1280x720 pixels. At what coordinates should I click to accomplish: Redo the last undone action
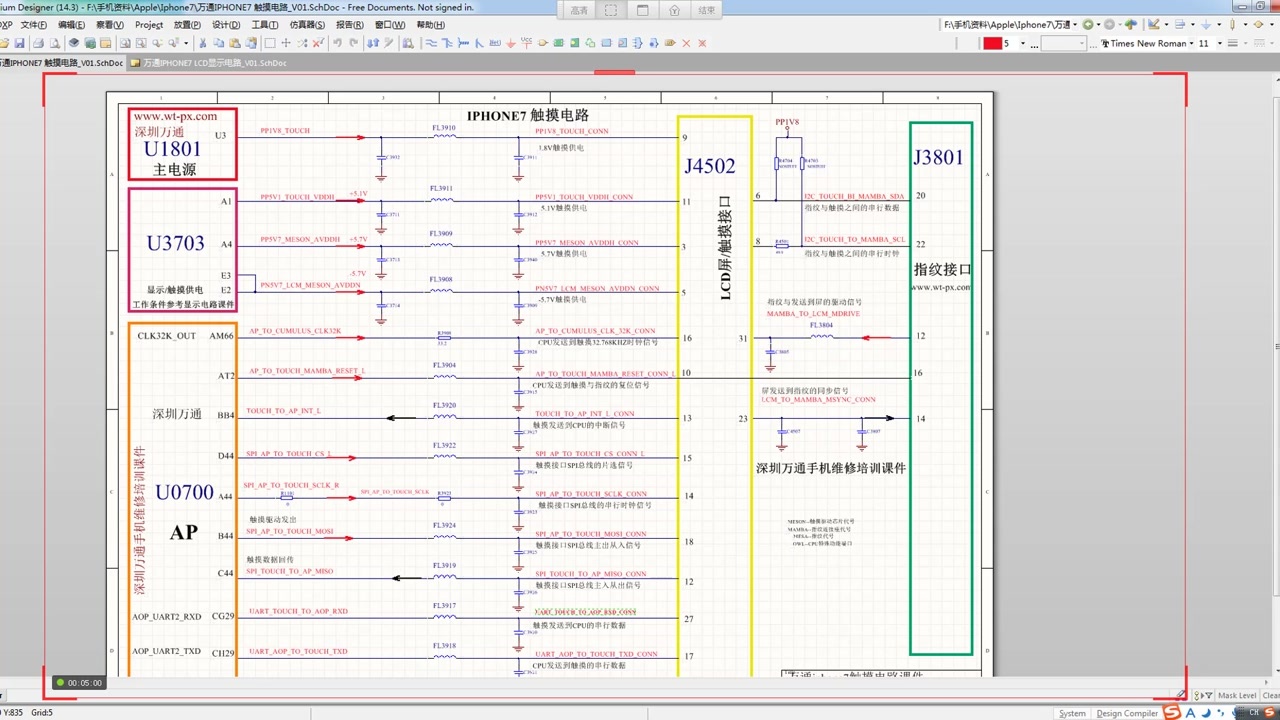tap(353, 43)
